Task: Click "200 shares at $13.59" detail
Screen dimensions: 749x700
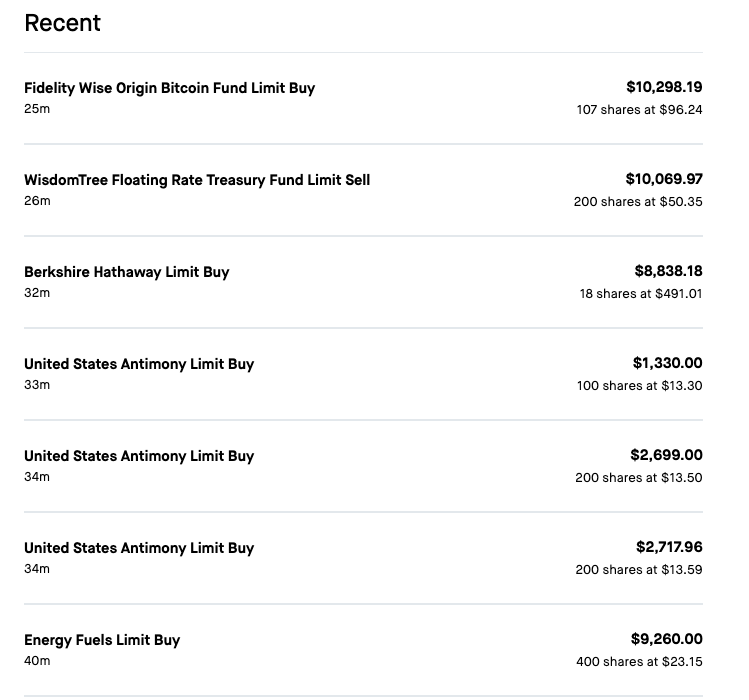Action: (x=638, y=570)
